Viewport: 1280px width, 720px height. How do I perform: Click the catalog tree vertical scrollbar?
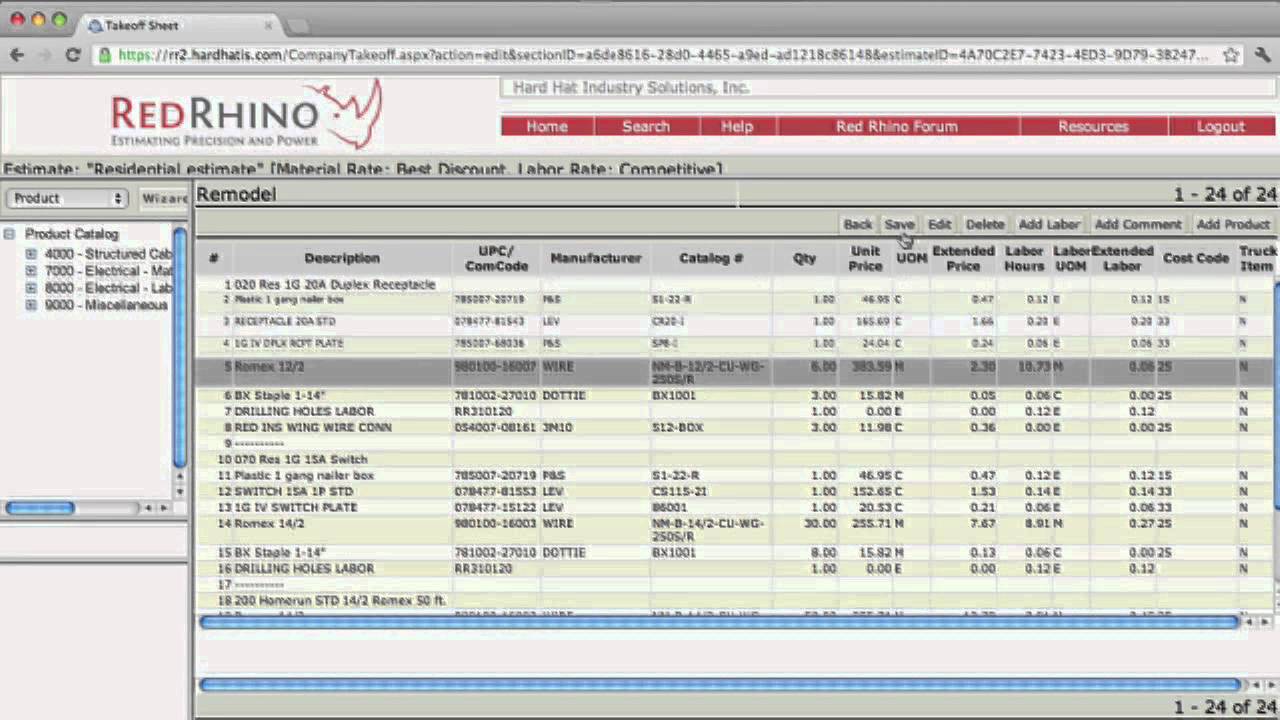[180, 347]
